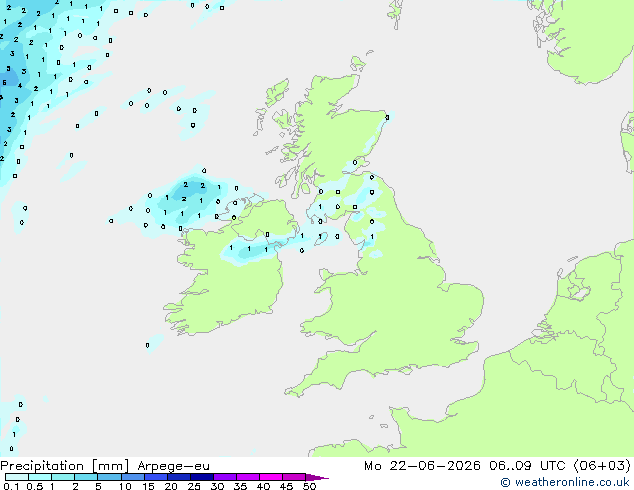Click the 5 to 10 mm legend swatch
Screen dimensions: 634x490
(109, 477)
